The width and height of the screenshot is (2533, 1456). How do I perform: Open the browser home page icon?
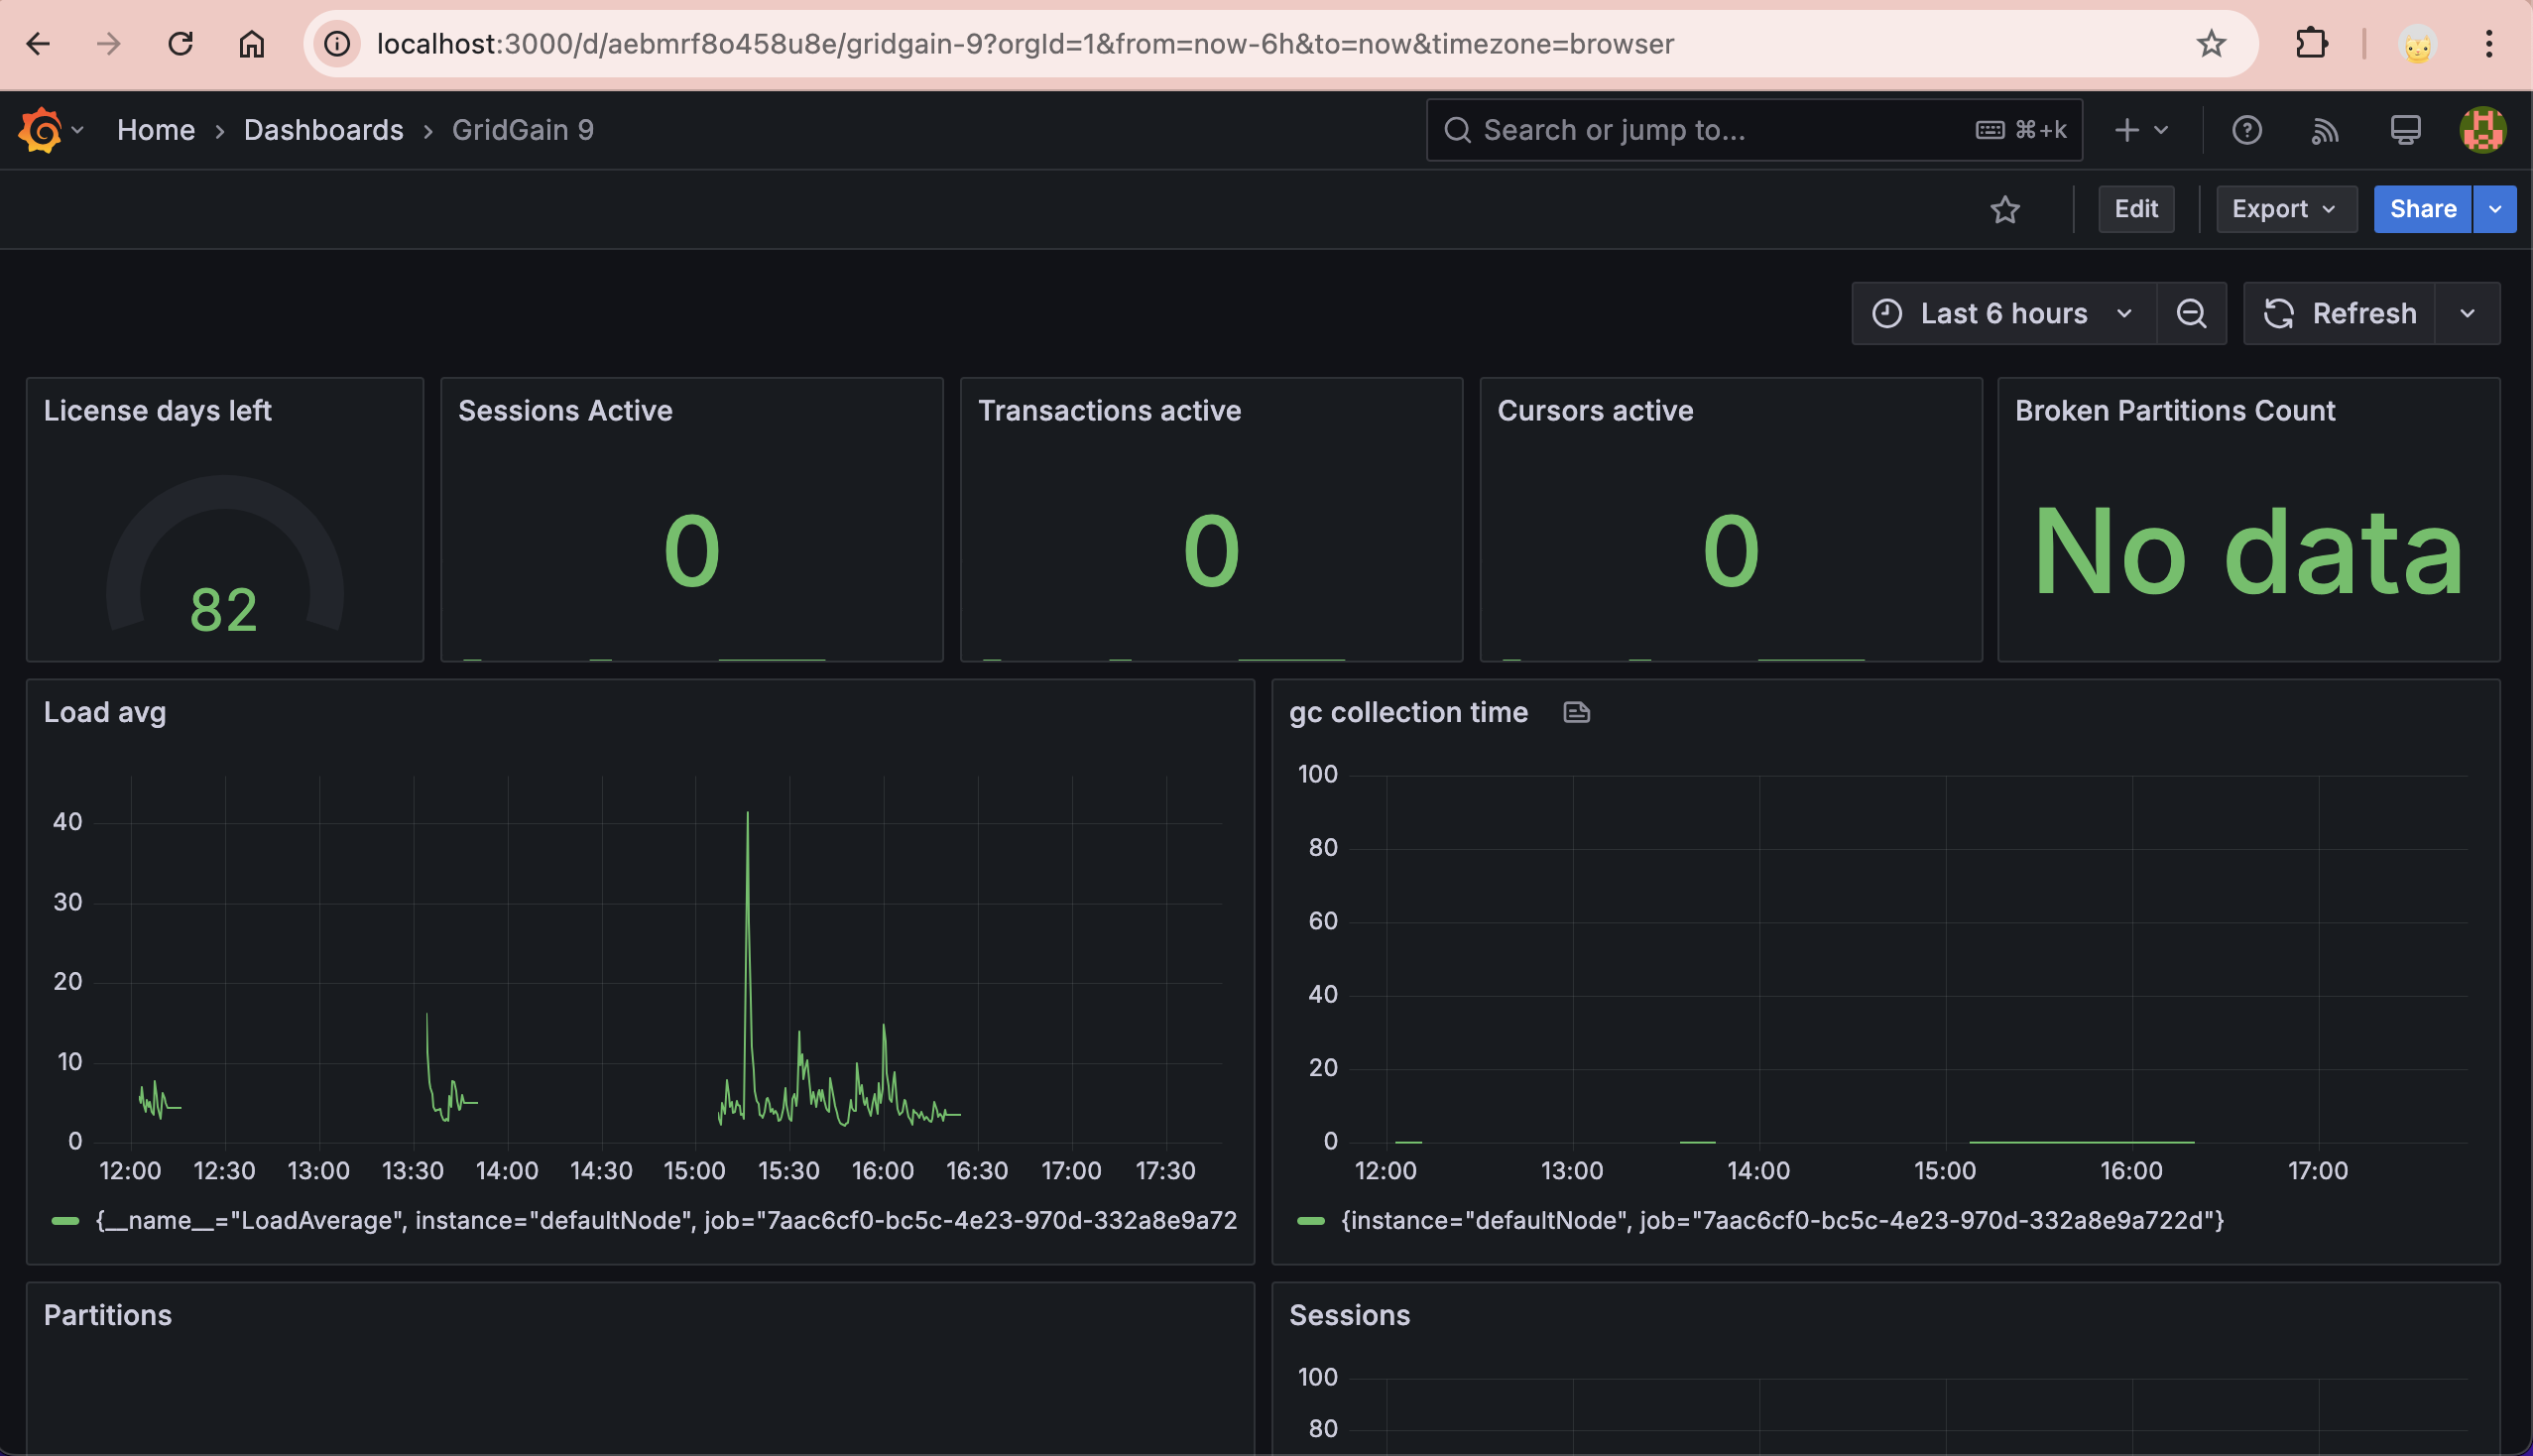click(252, 44)
